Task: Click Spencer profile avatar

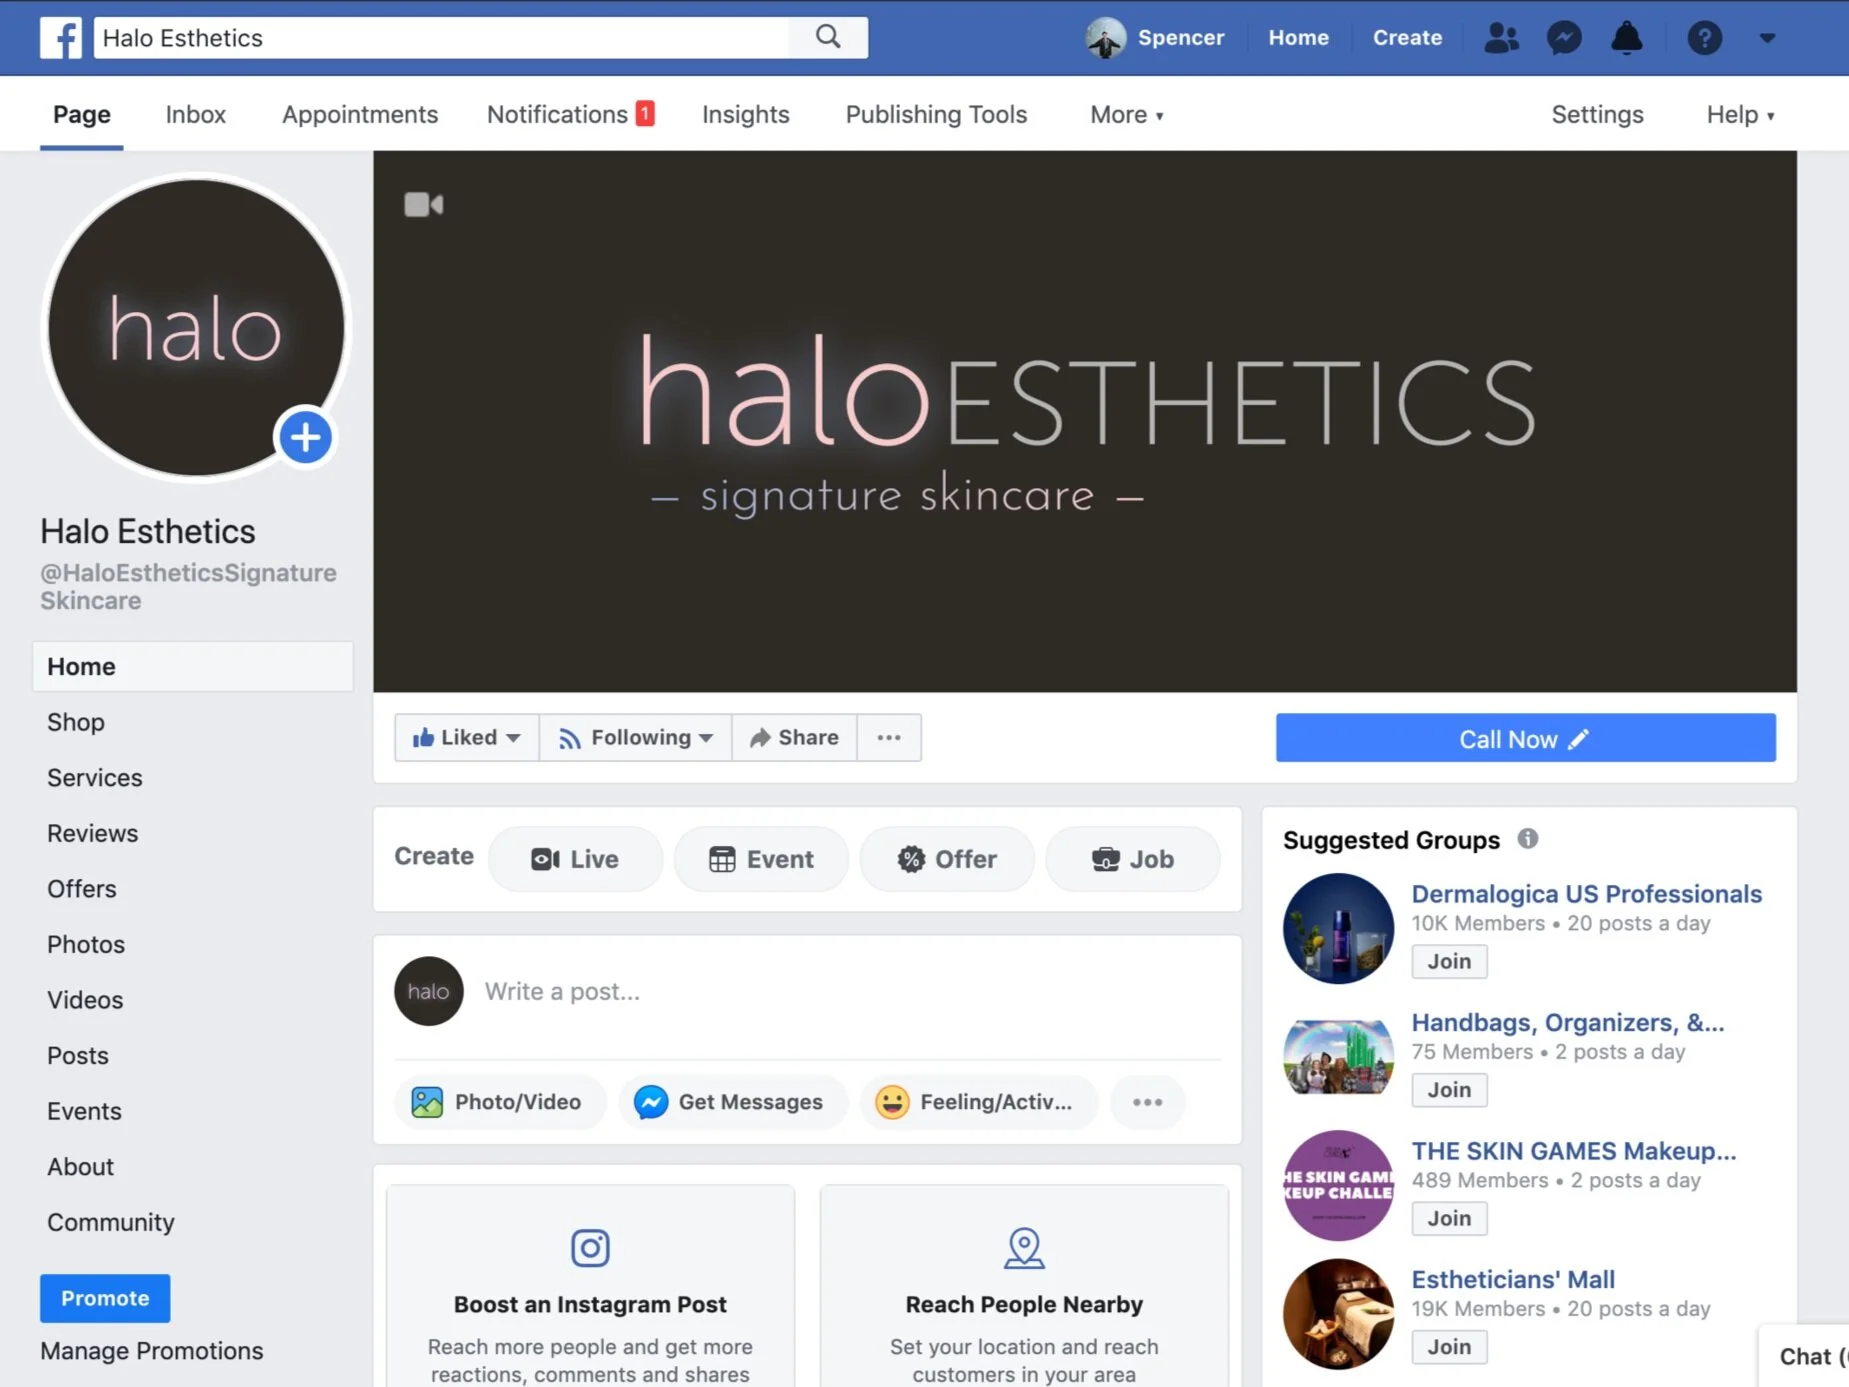Action: (1105, 38)
